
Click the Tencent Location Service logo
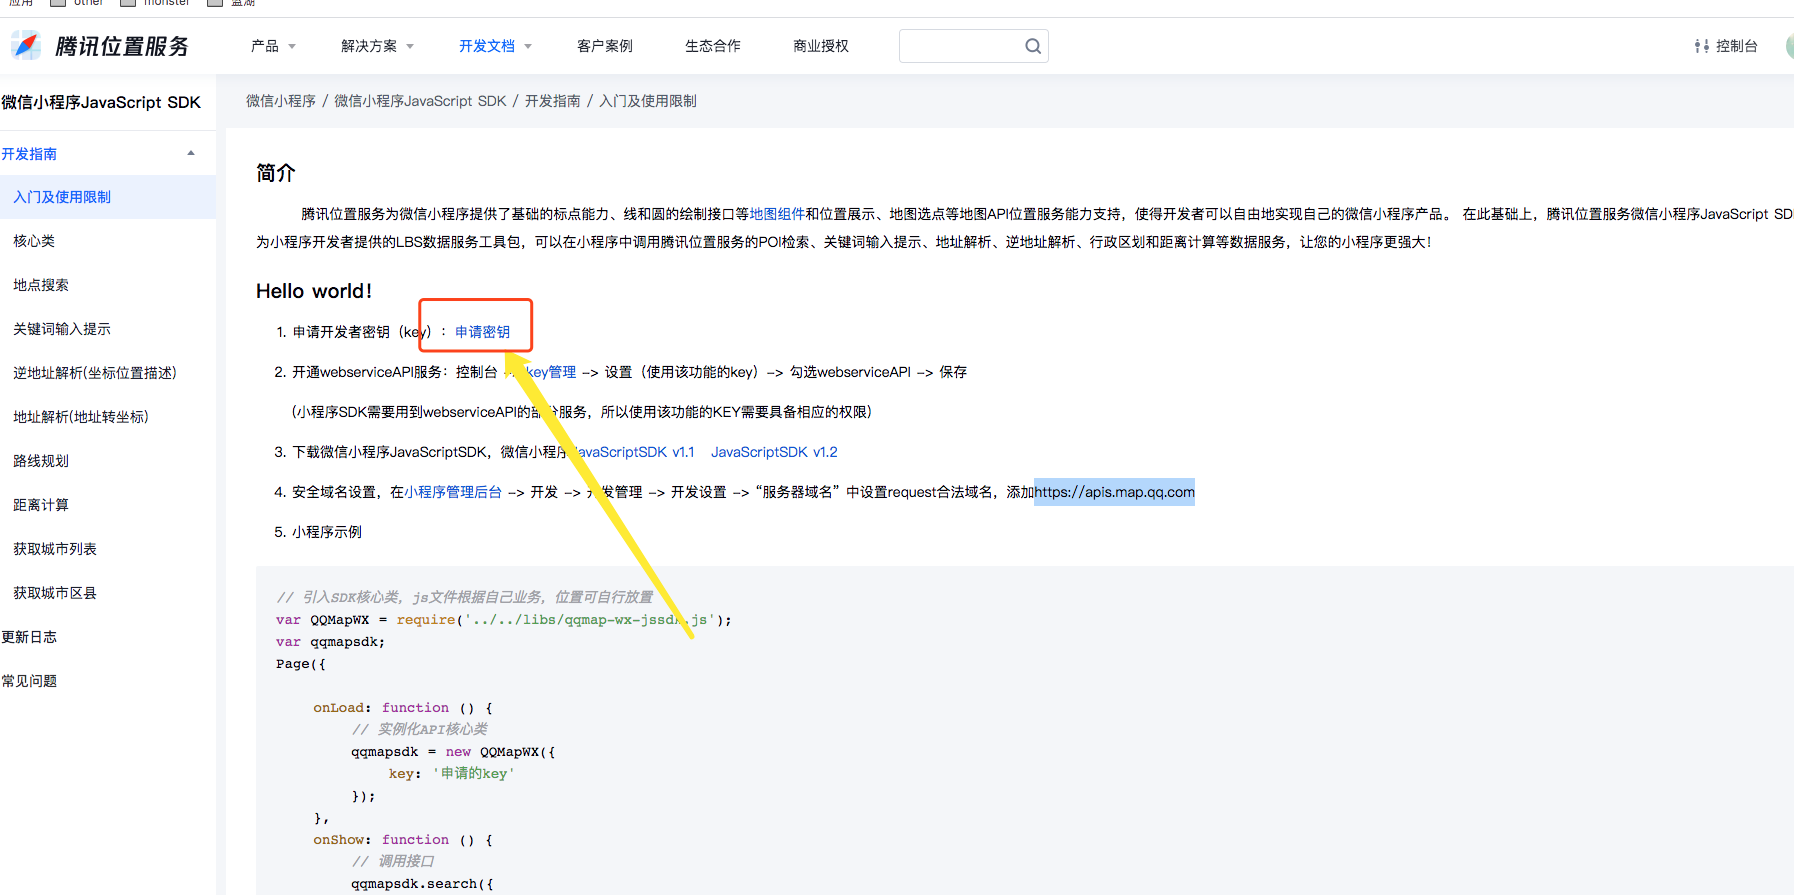[x=100, y=46]
